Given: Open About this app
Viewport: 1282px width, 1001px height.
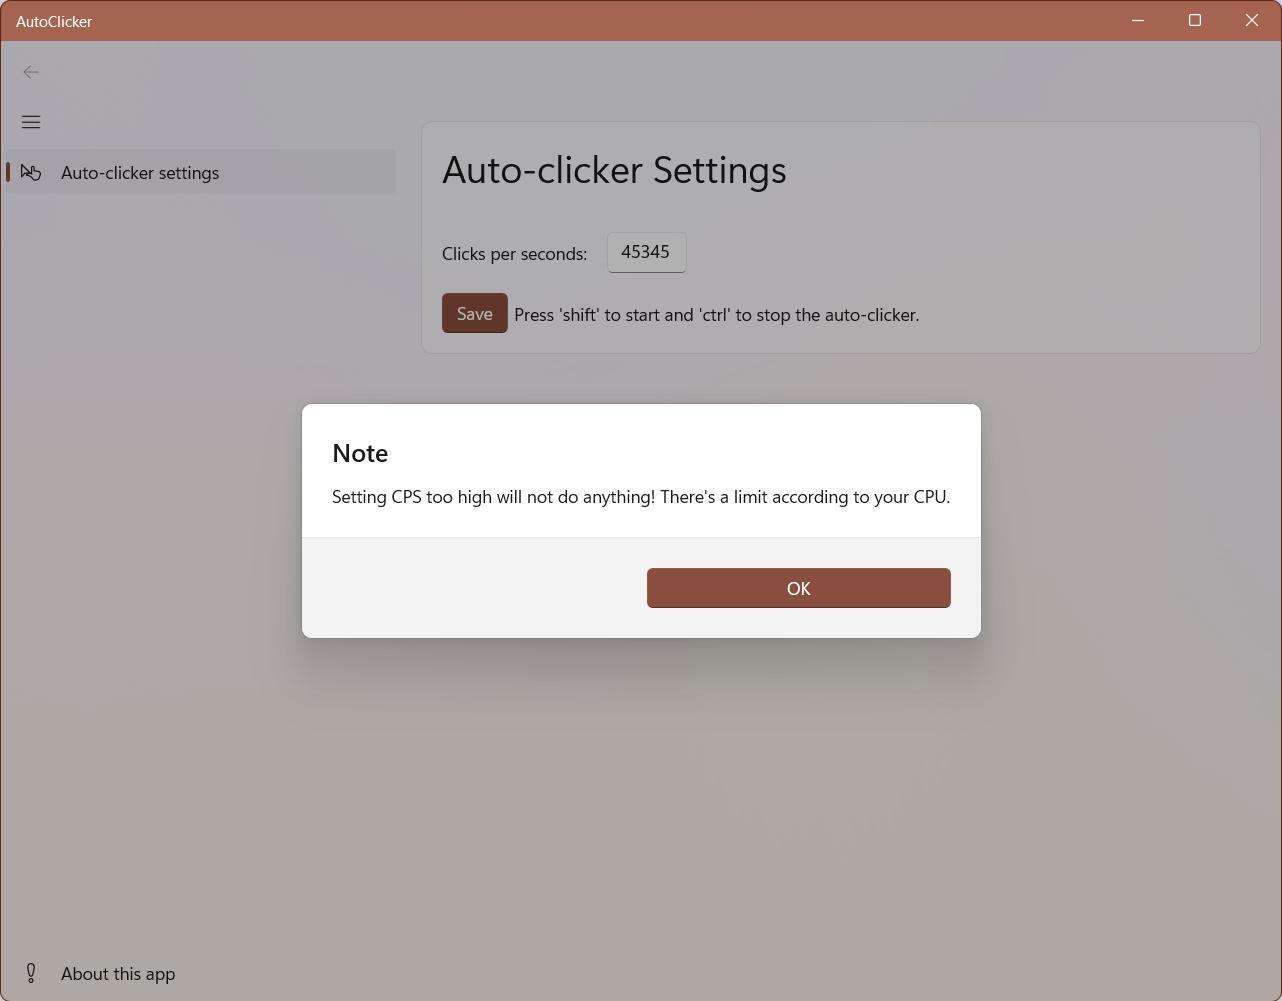Looking at the screenshot, I should pyautogui.click(x=117, y=972).
